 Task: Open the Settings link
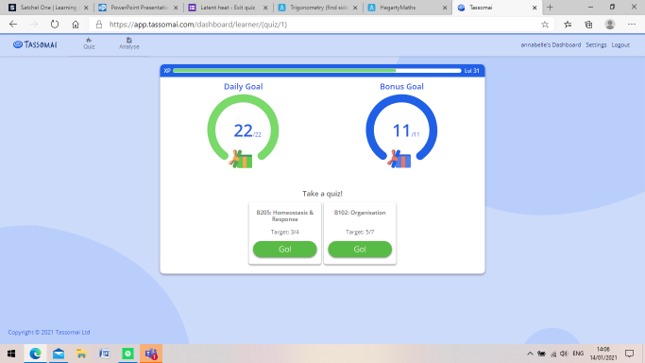(x=596, y=44)
